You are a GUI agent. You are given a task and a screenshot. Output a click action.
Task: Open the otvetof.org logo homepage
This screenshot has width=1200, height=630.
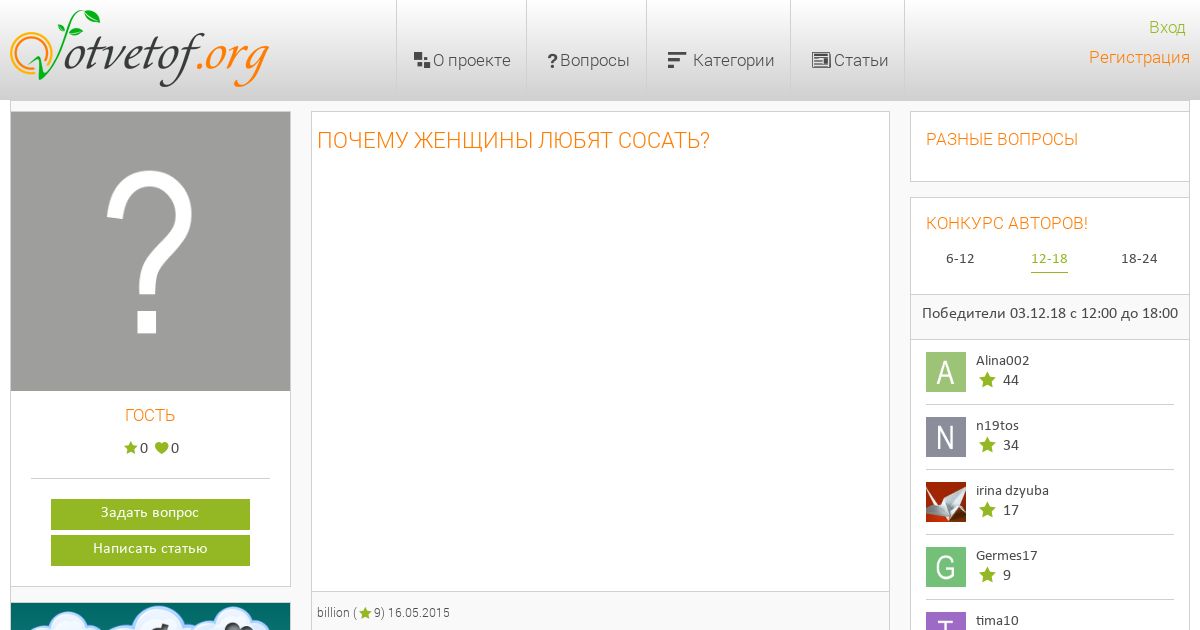click(140, 50)
